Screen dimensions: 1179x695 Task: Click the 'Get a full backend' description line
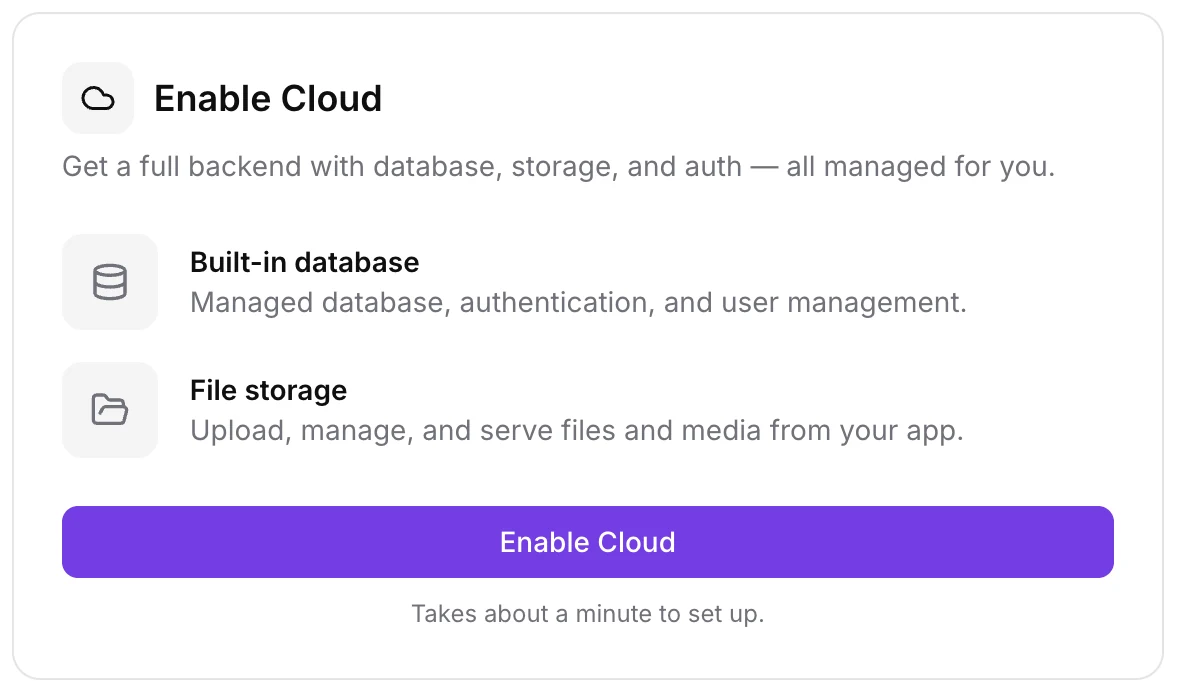[559, 166]
